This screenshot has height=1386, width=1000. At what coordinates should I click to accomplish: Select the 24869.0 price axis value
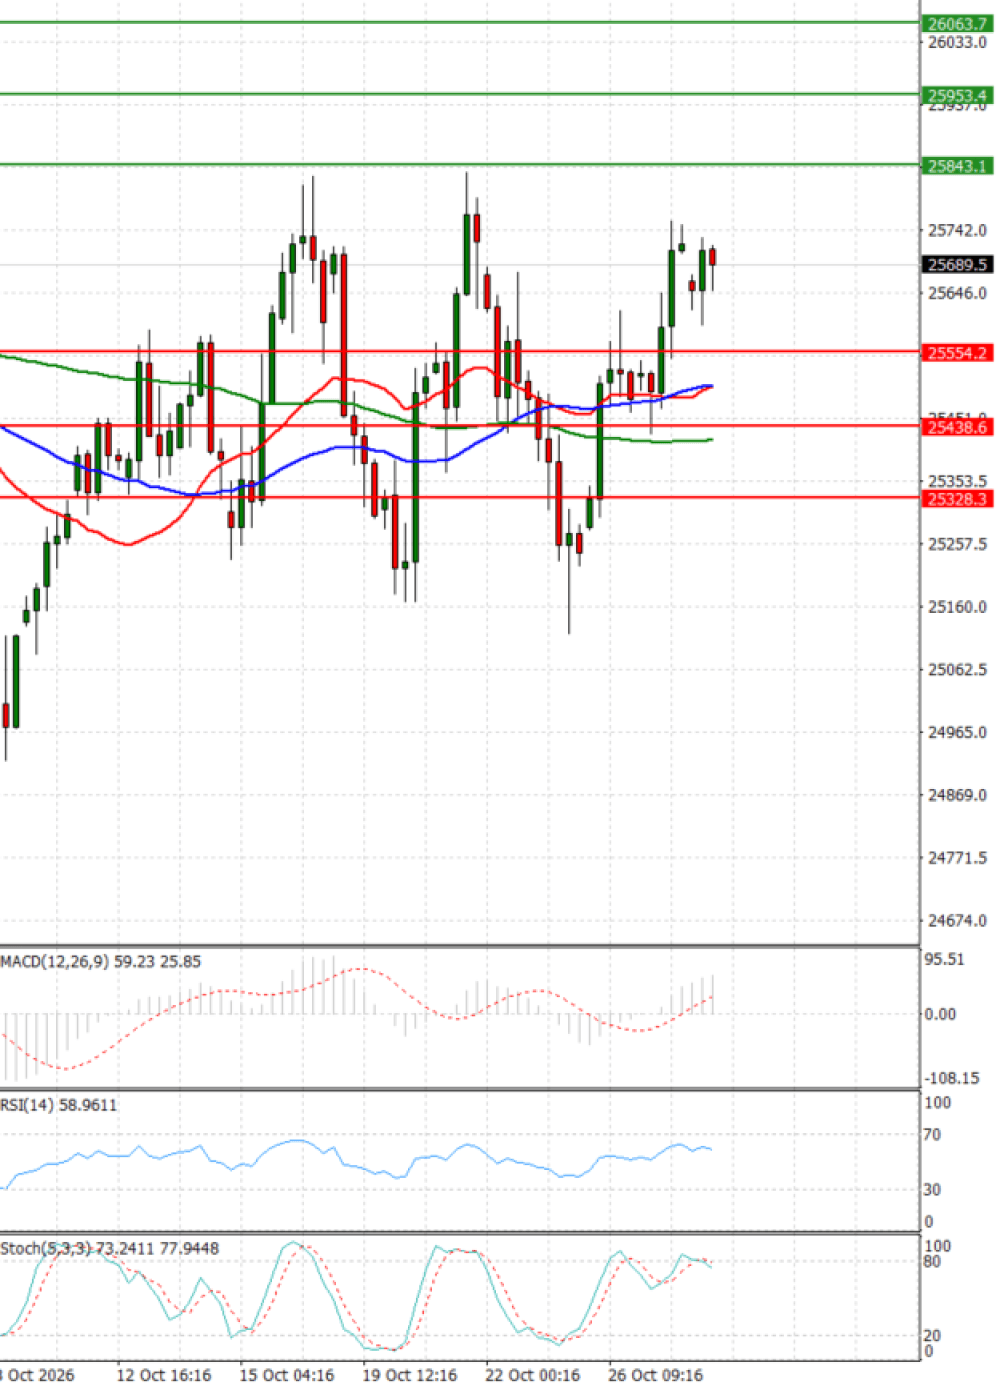[x=957, y=795]
